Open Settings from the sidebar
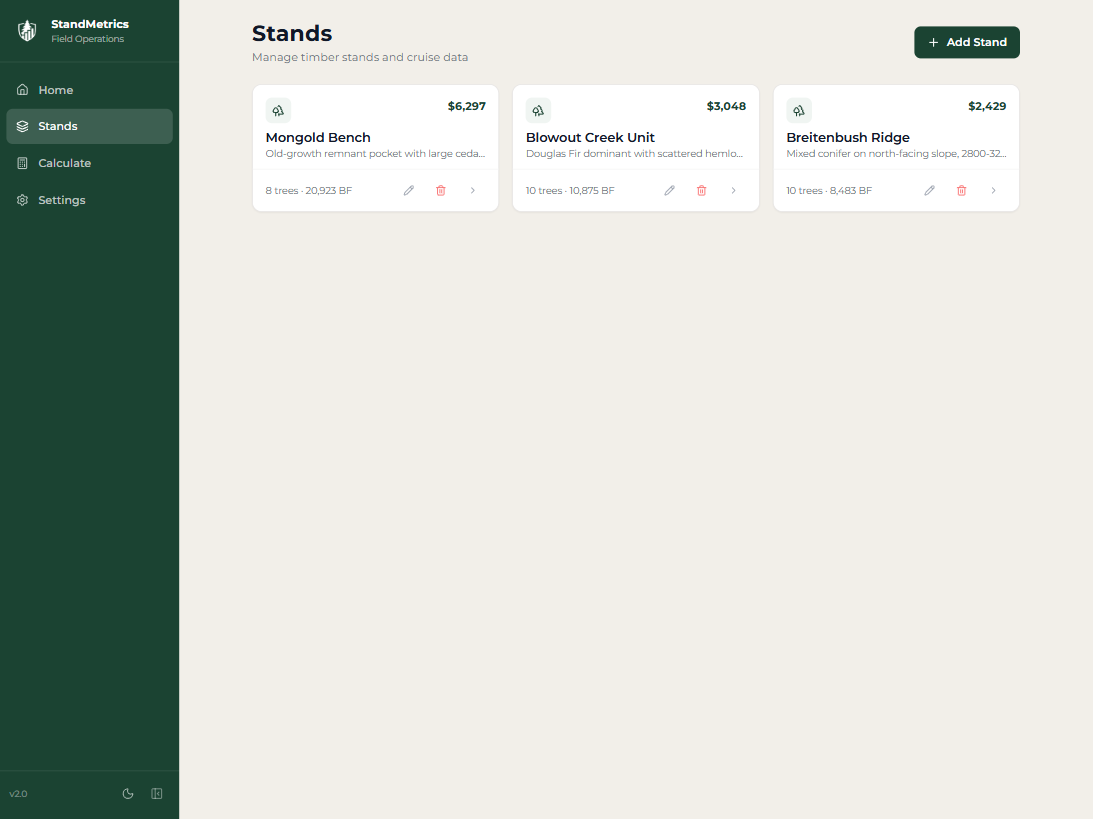1093x819 pixels. pyautogui.click(x=61, y=200)
